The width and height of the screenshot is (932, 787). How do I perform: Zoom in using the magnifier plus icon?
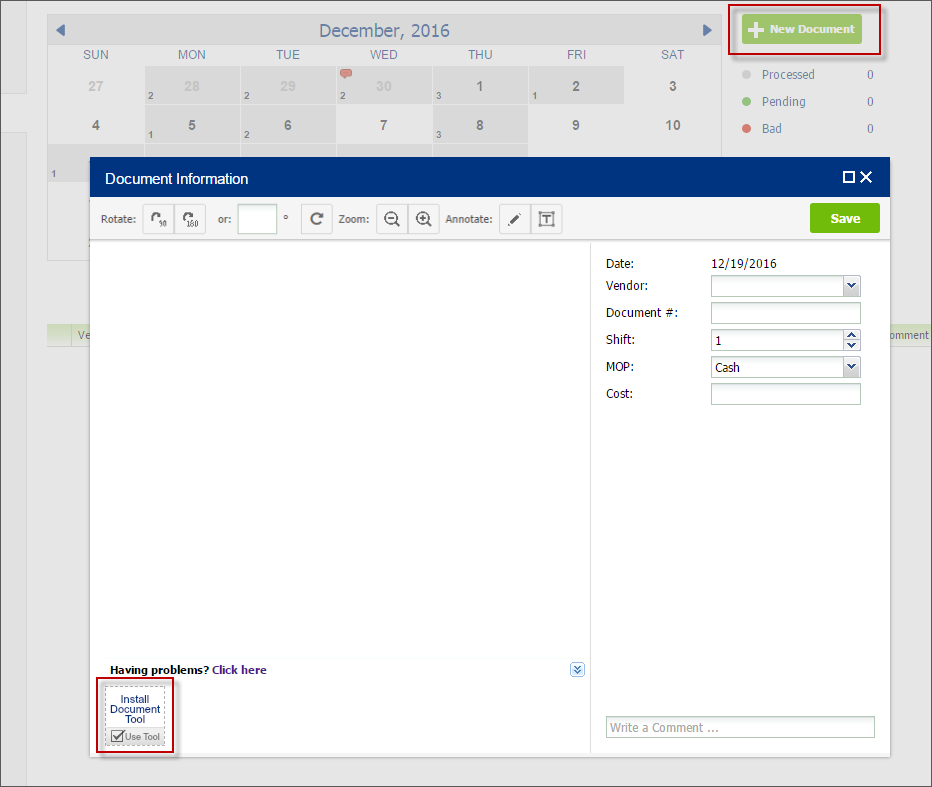[x=423, y=218]
